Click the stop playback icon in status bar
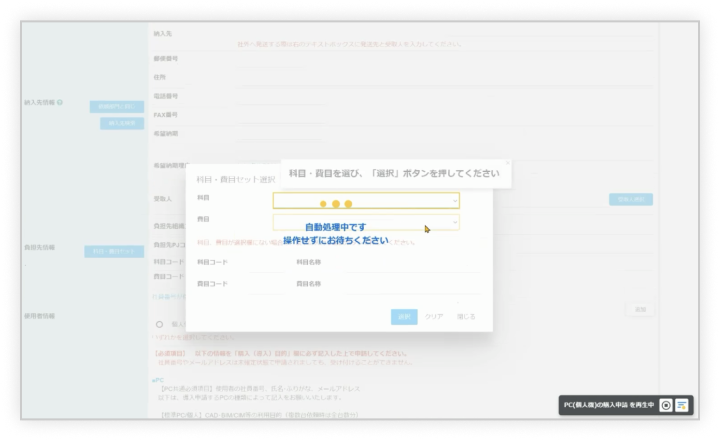 pos(666,405)
